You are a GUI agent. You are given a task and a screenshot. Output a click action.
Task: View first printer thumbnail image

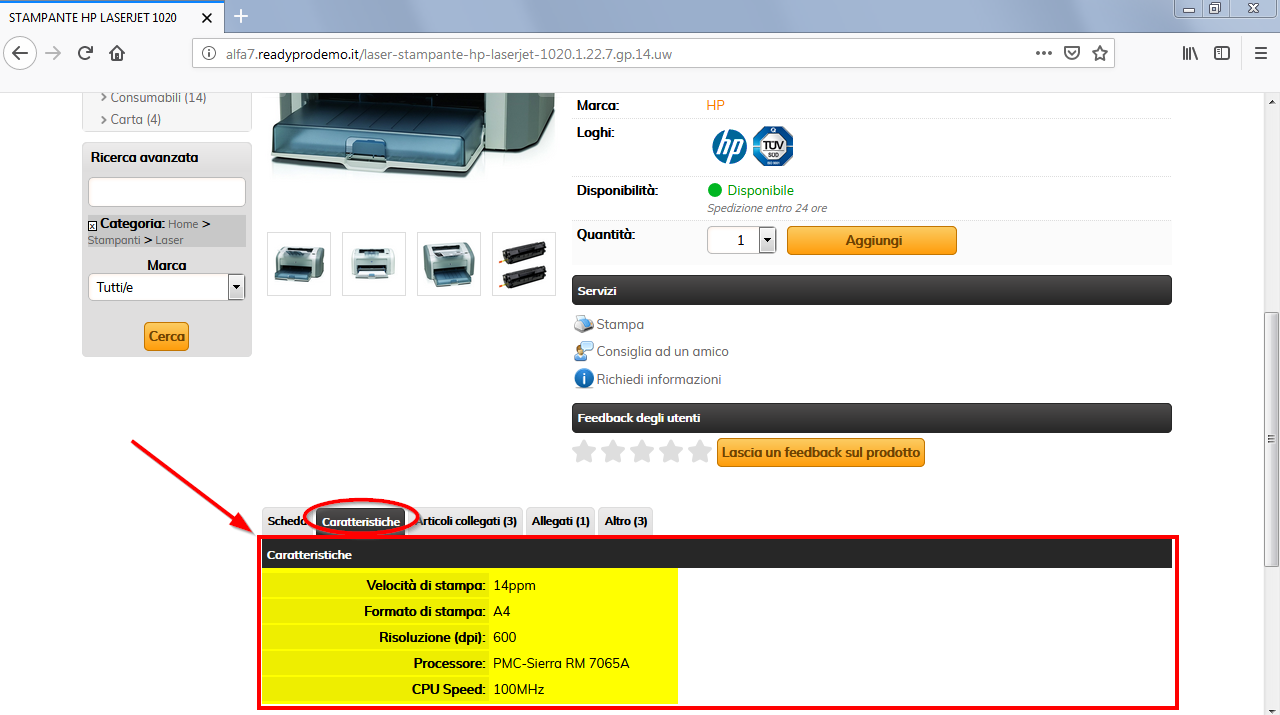(x=299, y=264)
